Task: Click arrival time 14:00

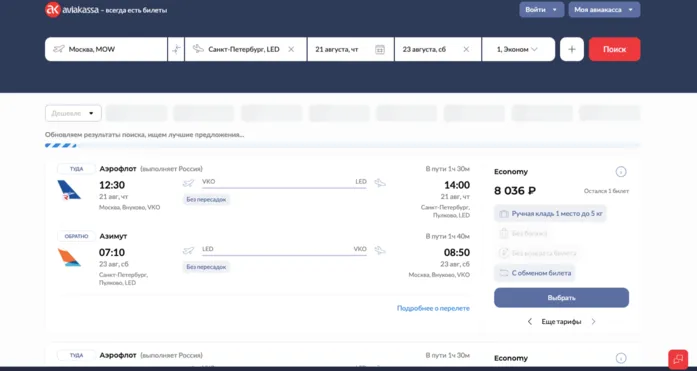Action: tap(457, 185)
